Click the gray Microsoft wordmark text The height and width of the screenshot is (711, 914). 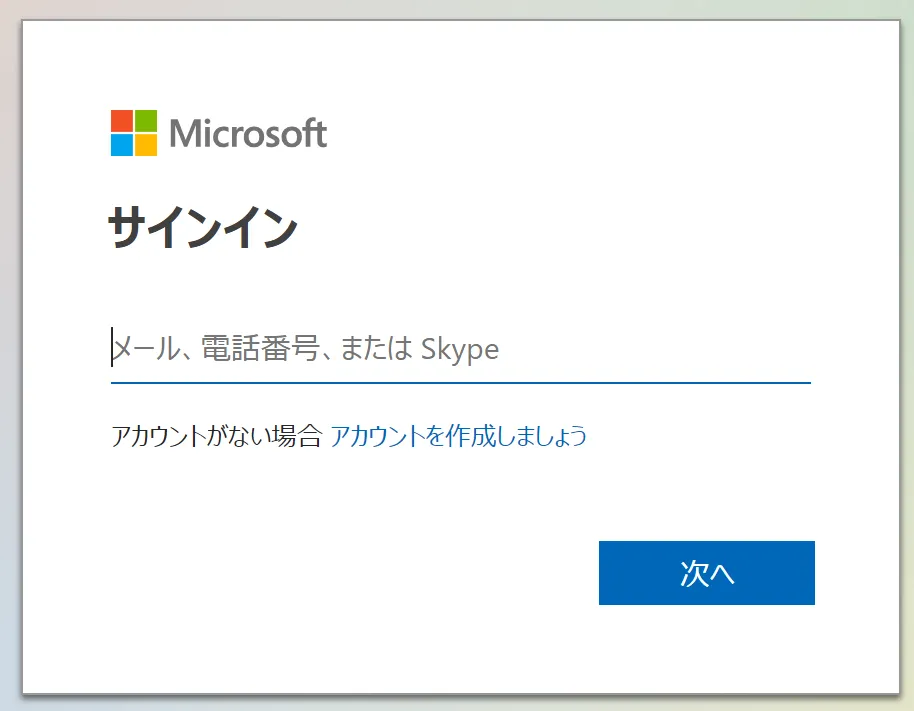248,133
